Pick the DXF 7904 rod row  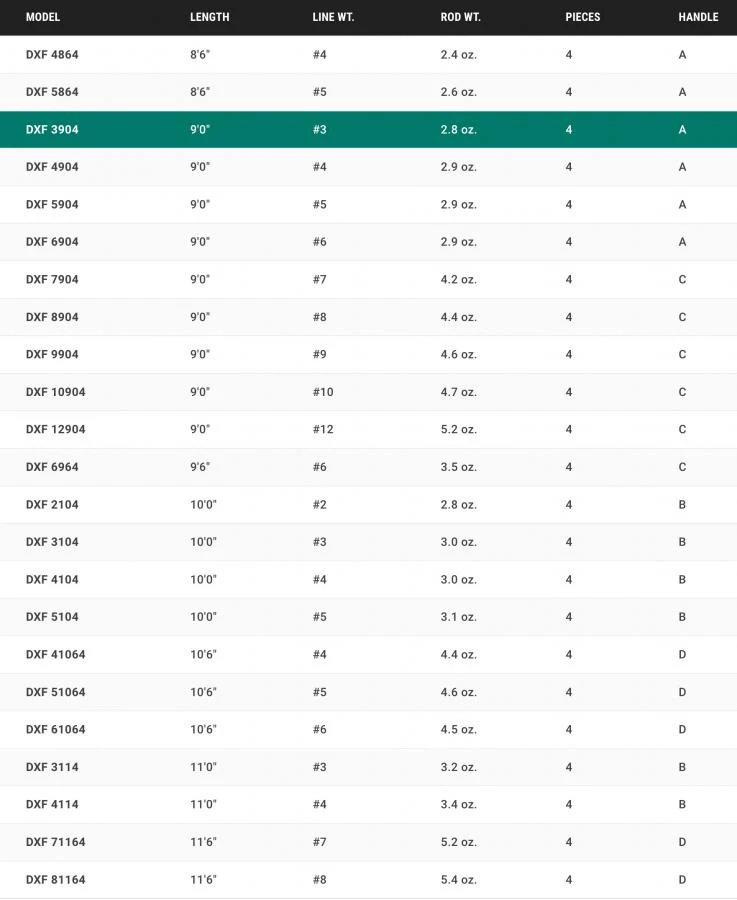[52, 280]
